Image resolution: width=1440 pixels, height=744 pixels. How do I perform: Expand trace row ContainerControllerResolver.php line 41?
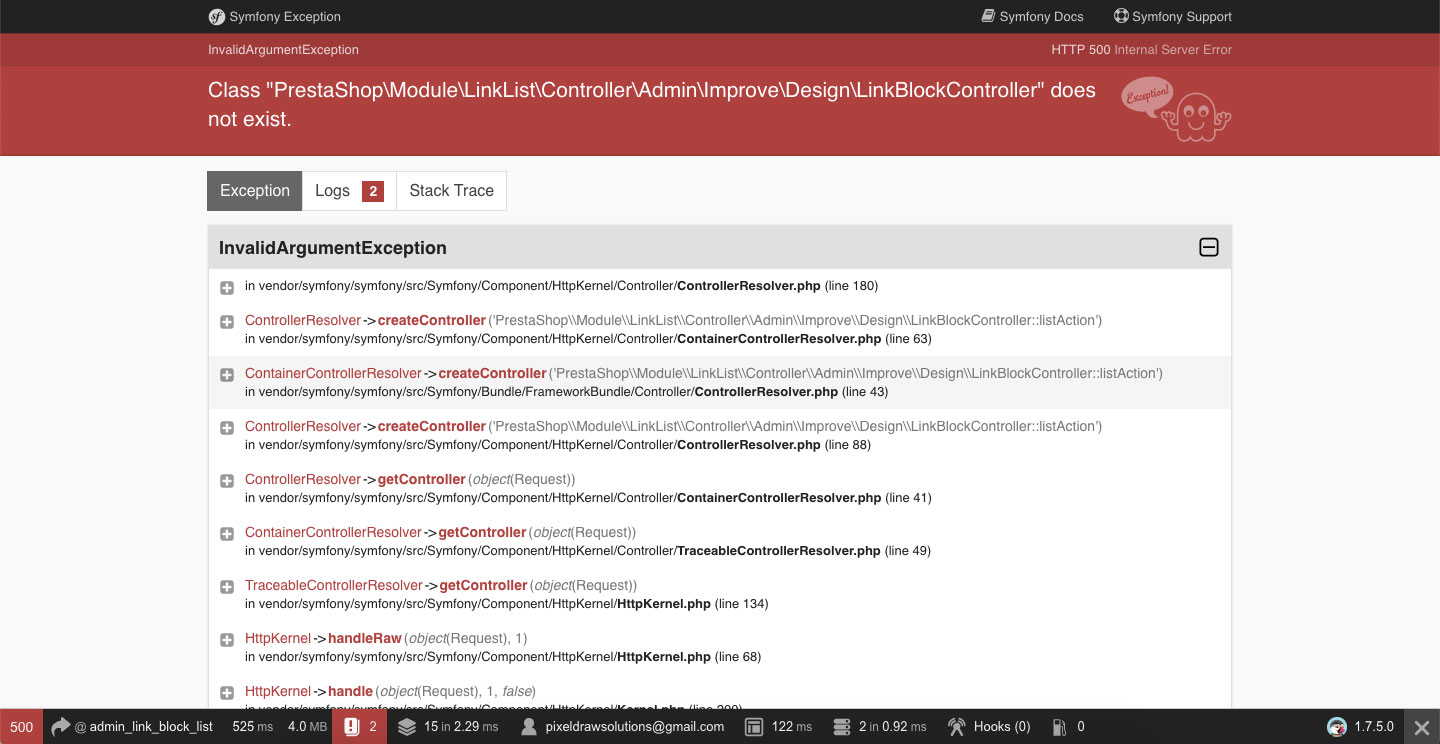[227, 481]
